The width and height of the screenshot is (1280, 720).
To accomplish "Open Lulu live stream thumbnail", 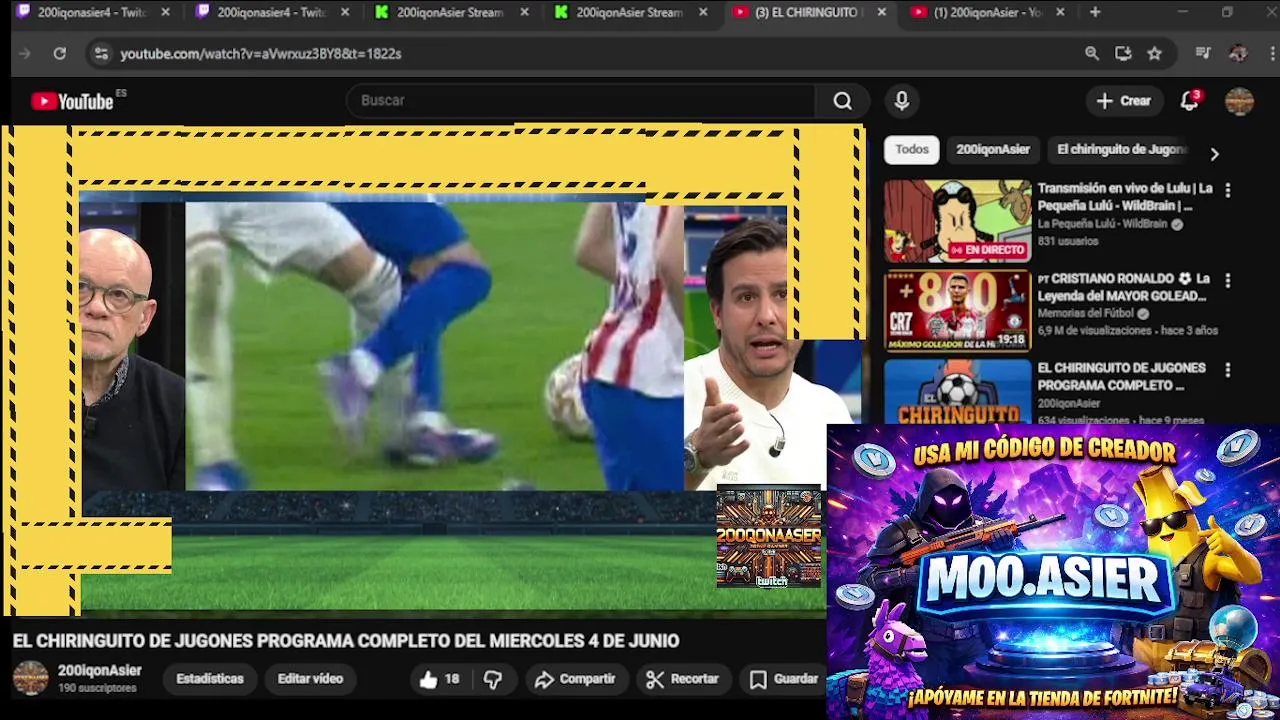I will click(957, 221).
